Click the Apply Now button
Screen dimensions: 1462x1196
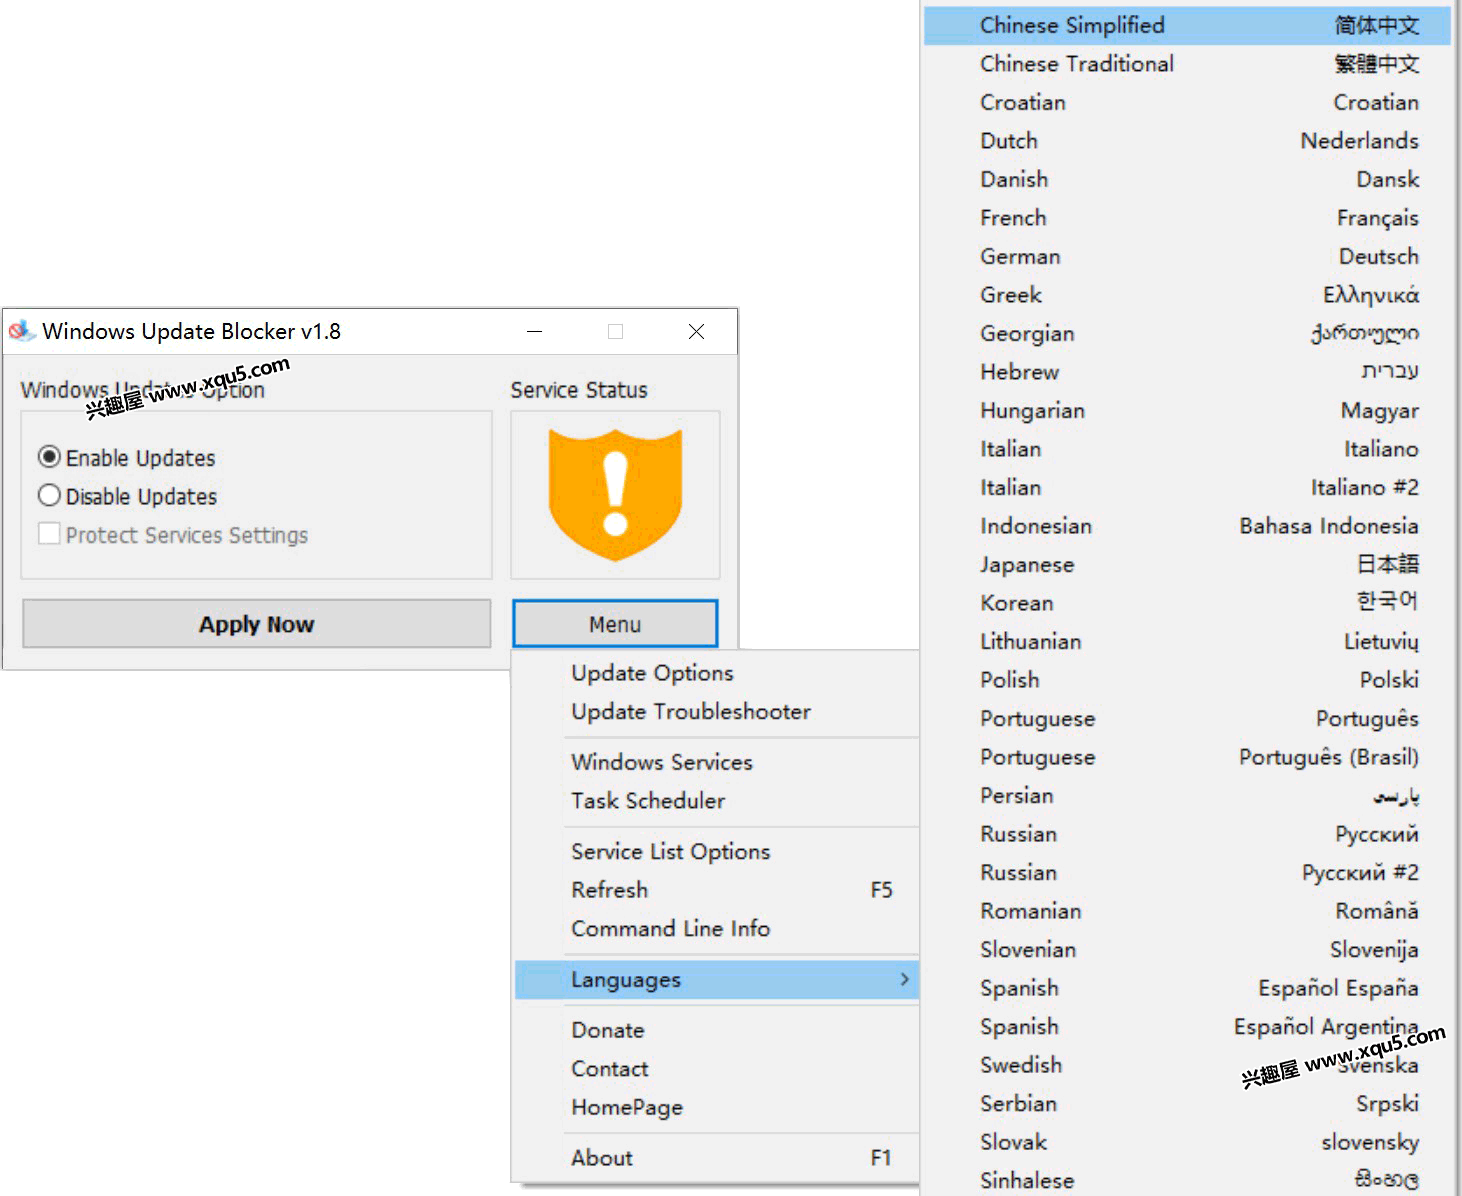257,624
